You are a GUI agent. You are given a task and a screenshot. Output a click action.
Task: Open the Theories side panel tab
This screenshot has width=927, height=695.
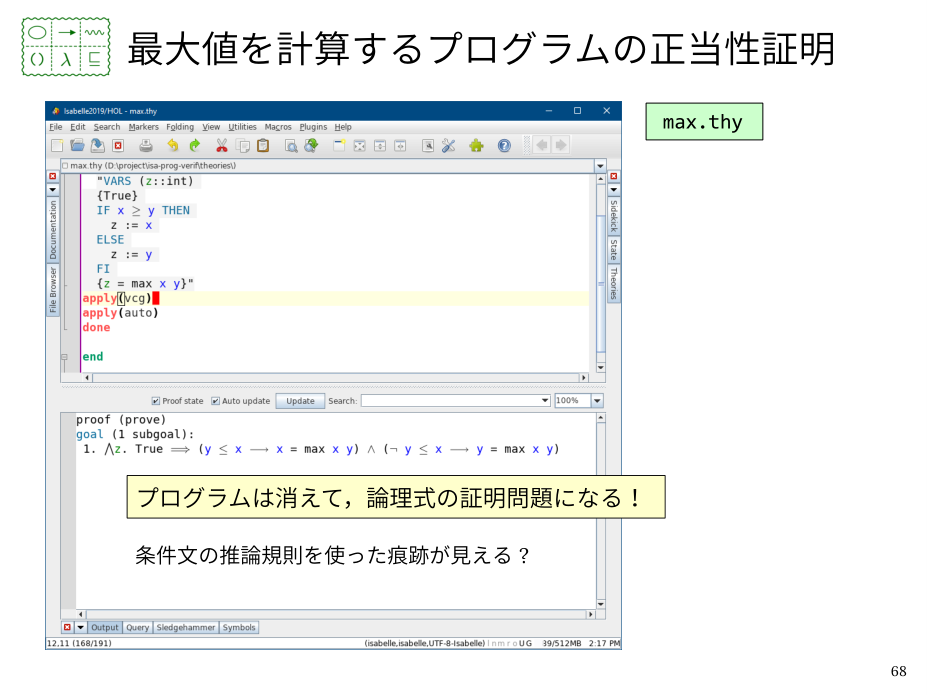pyautogui.click(x=613, y=283)
